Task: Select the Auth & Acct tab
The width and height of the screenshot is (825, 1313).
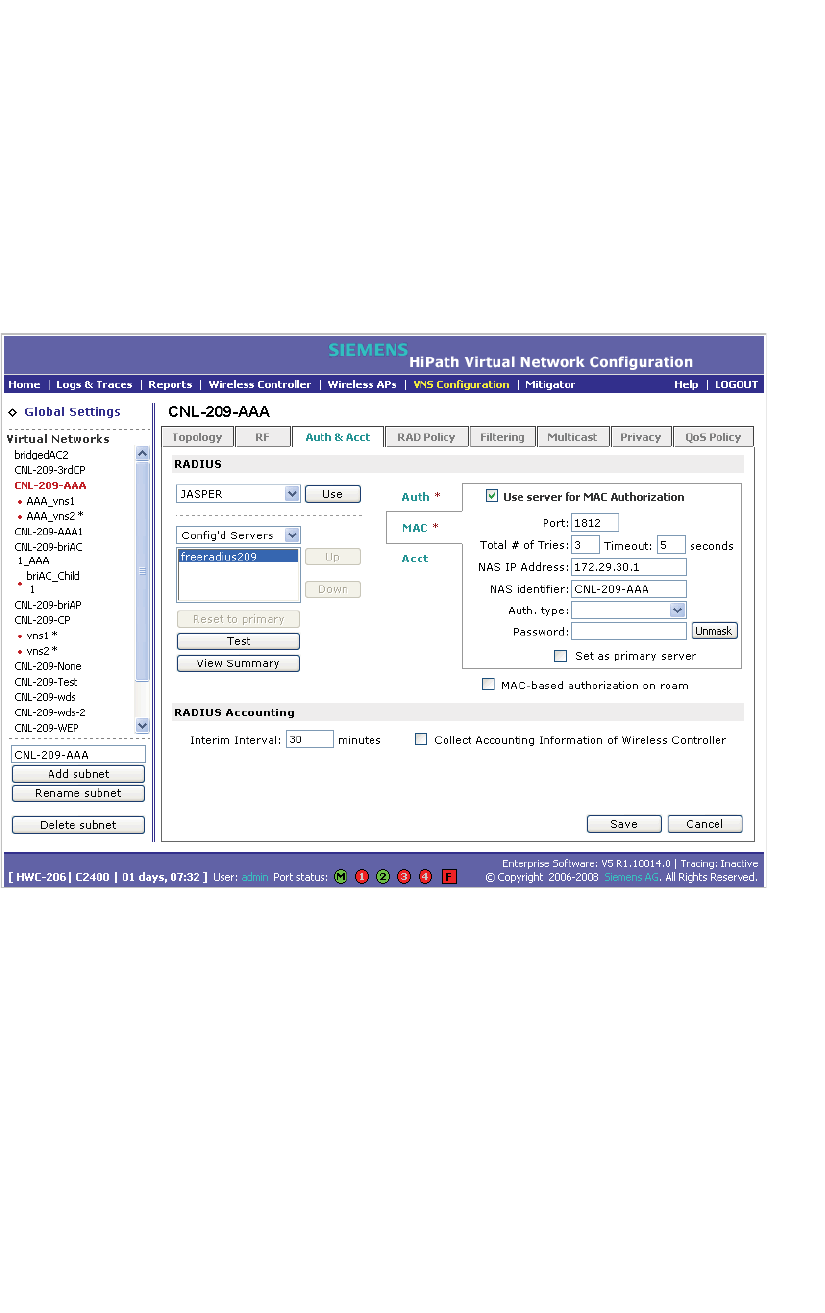Action: point(338,437)
